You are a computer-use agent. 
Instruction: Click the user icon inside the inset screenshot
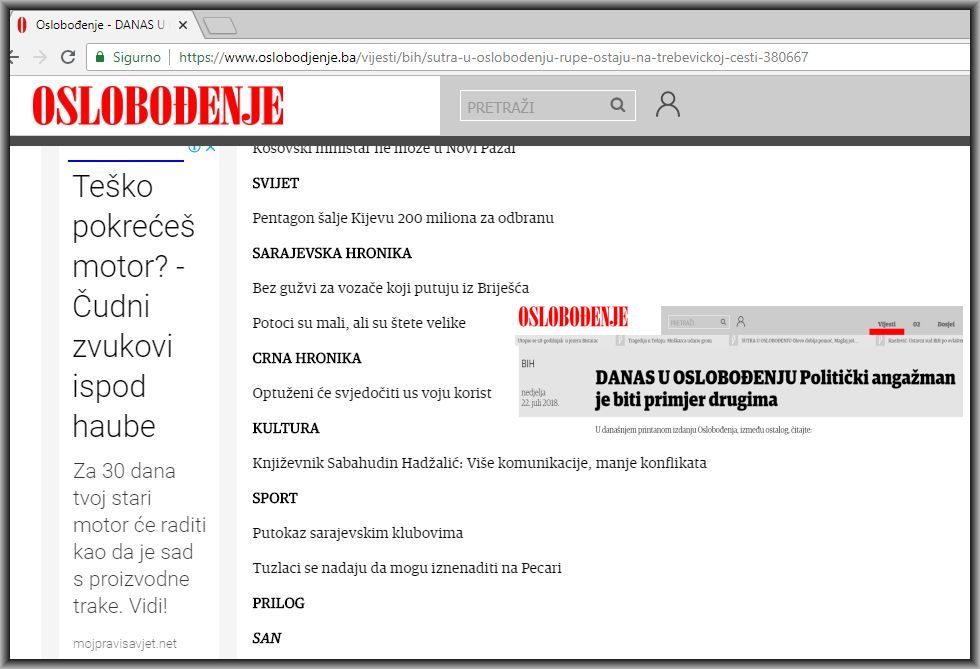tap(741, 321)
